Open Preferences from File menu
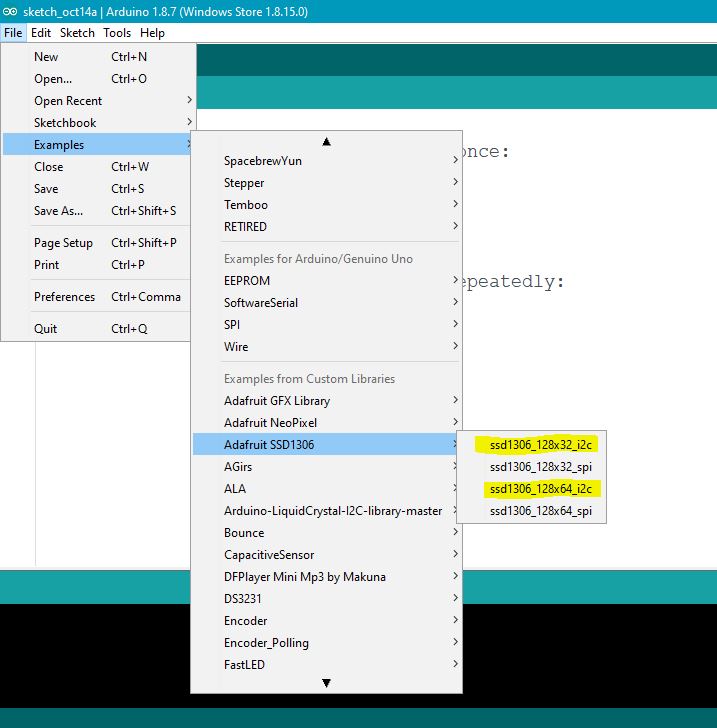This screenshot has width=717, height=728. click(97, 297)
